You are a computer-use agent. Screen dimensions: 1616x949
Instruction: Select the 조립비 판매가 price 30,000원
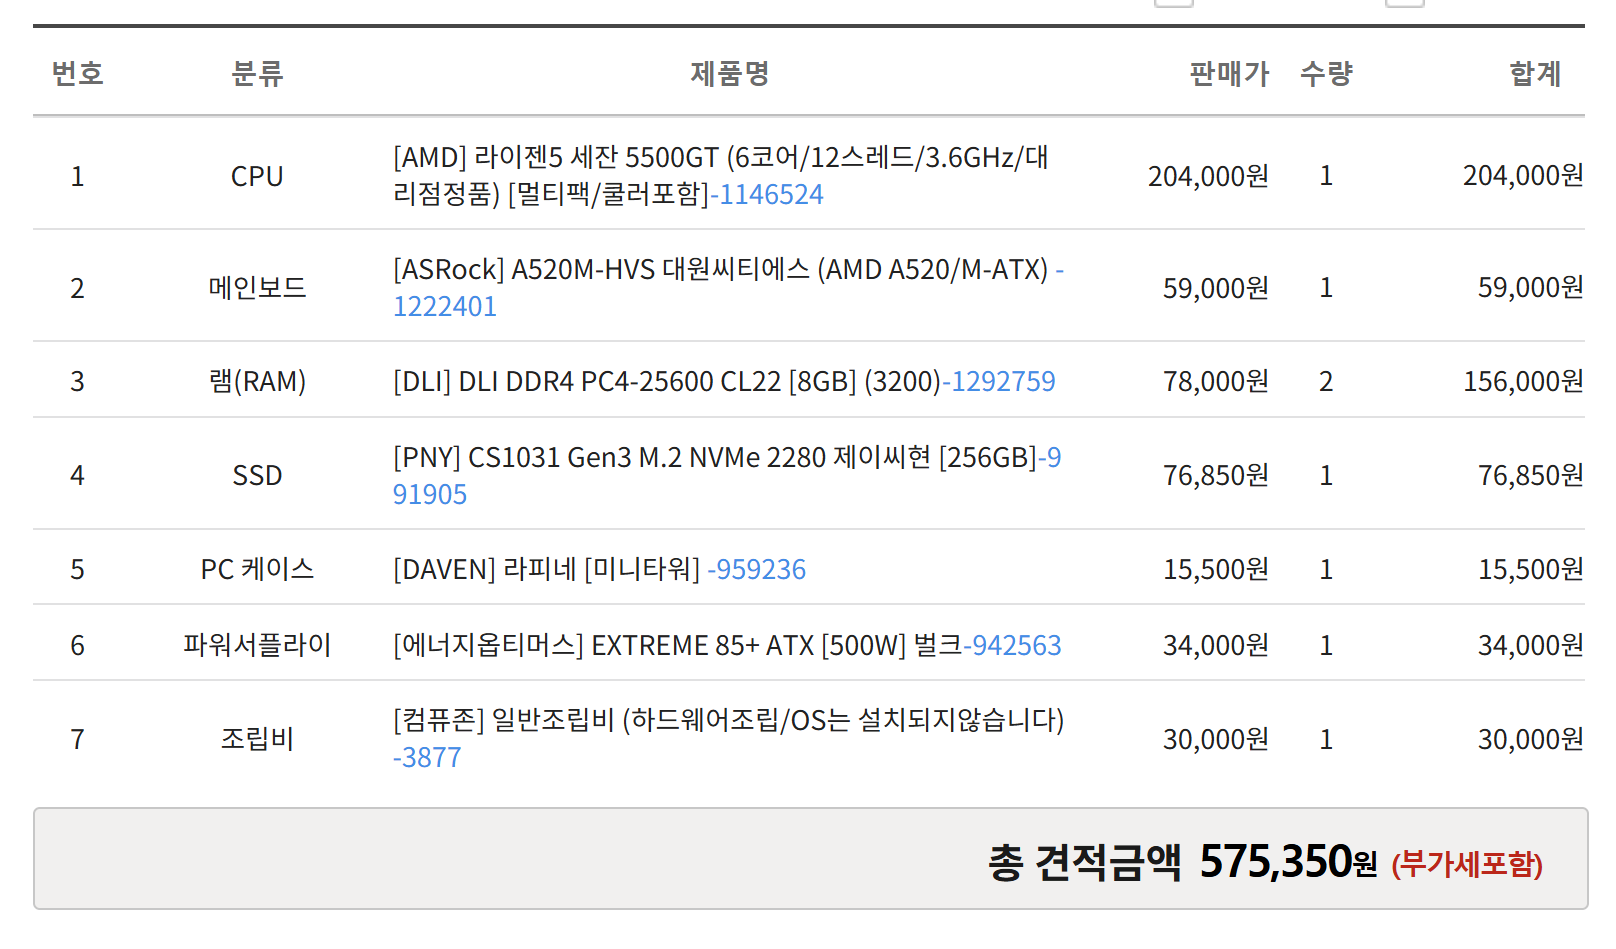[1216, 739]
